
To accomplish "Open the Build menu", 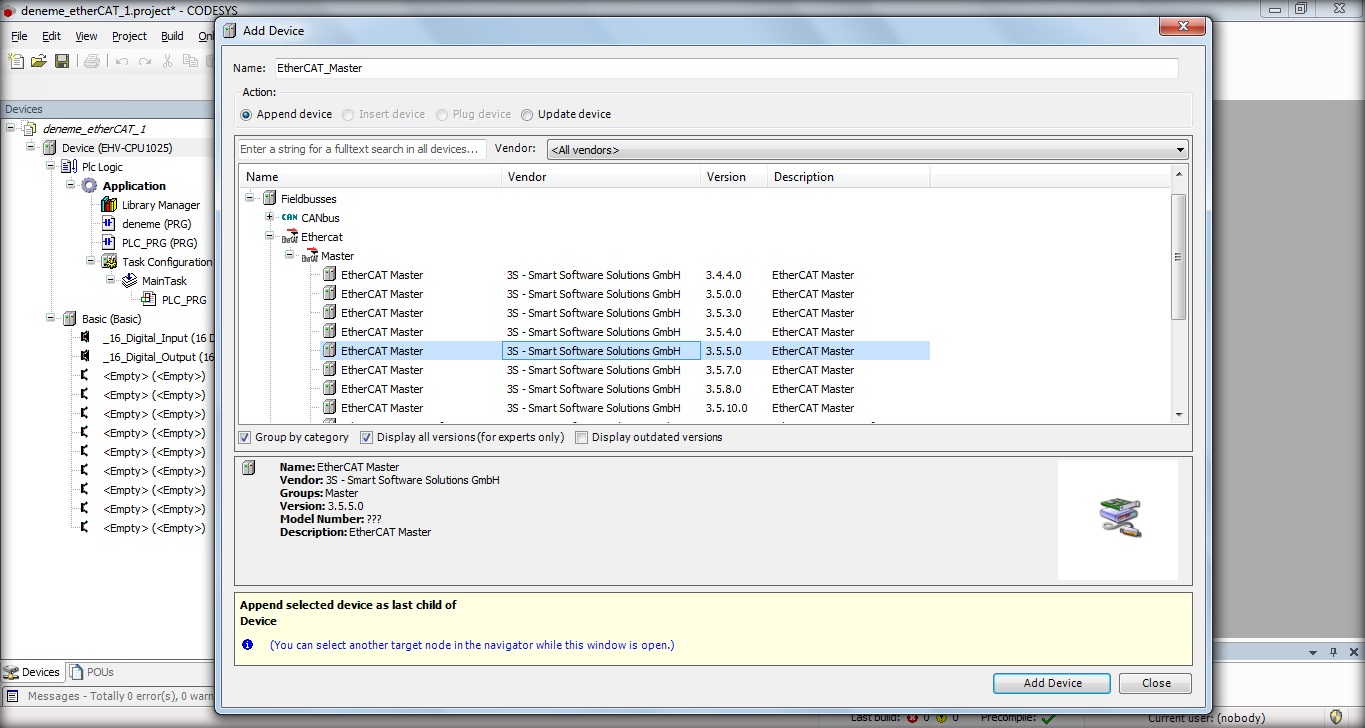I will pos(172,36).
